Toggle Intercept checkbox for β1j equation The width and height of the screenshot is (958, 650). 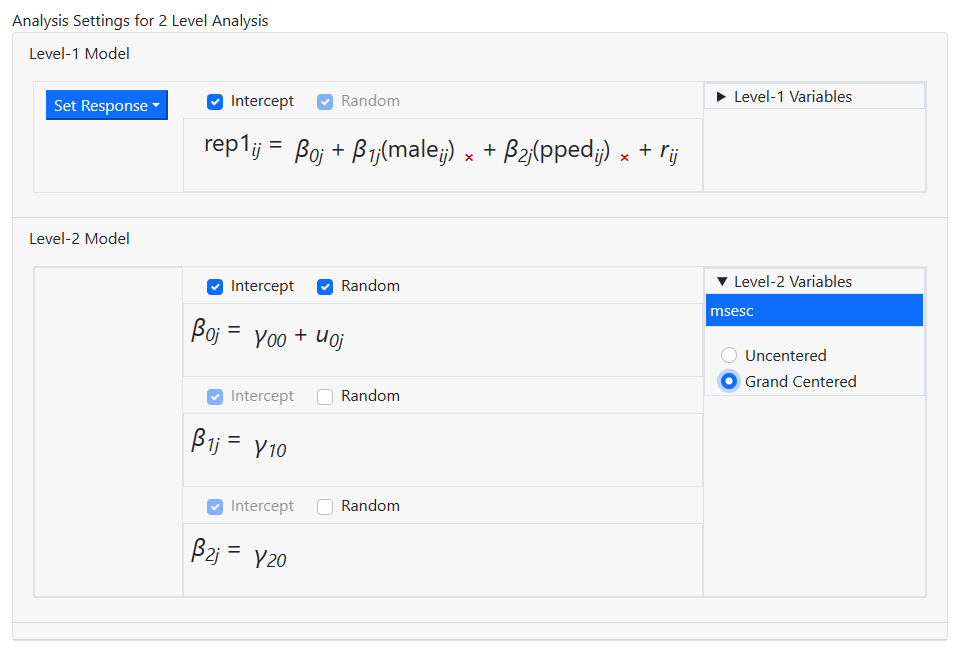click(215, 396)
